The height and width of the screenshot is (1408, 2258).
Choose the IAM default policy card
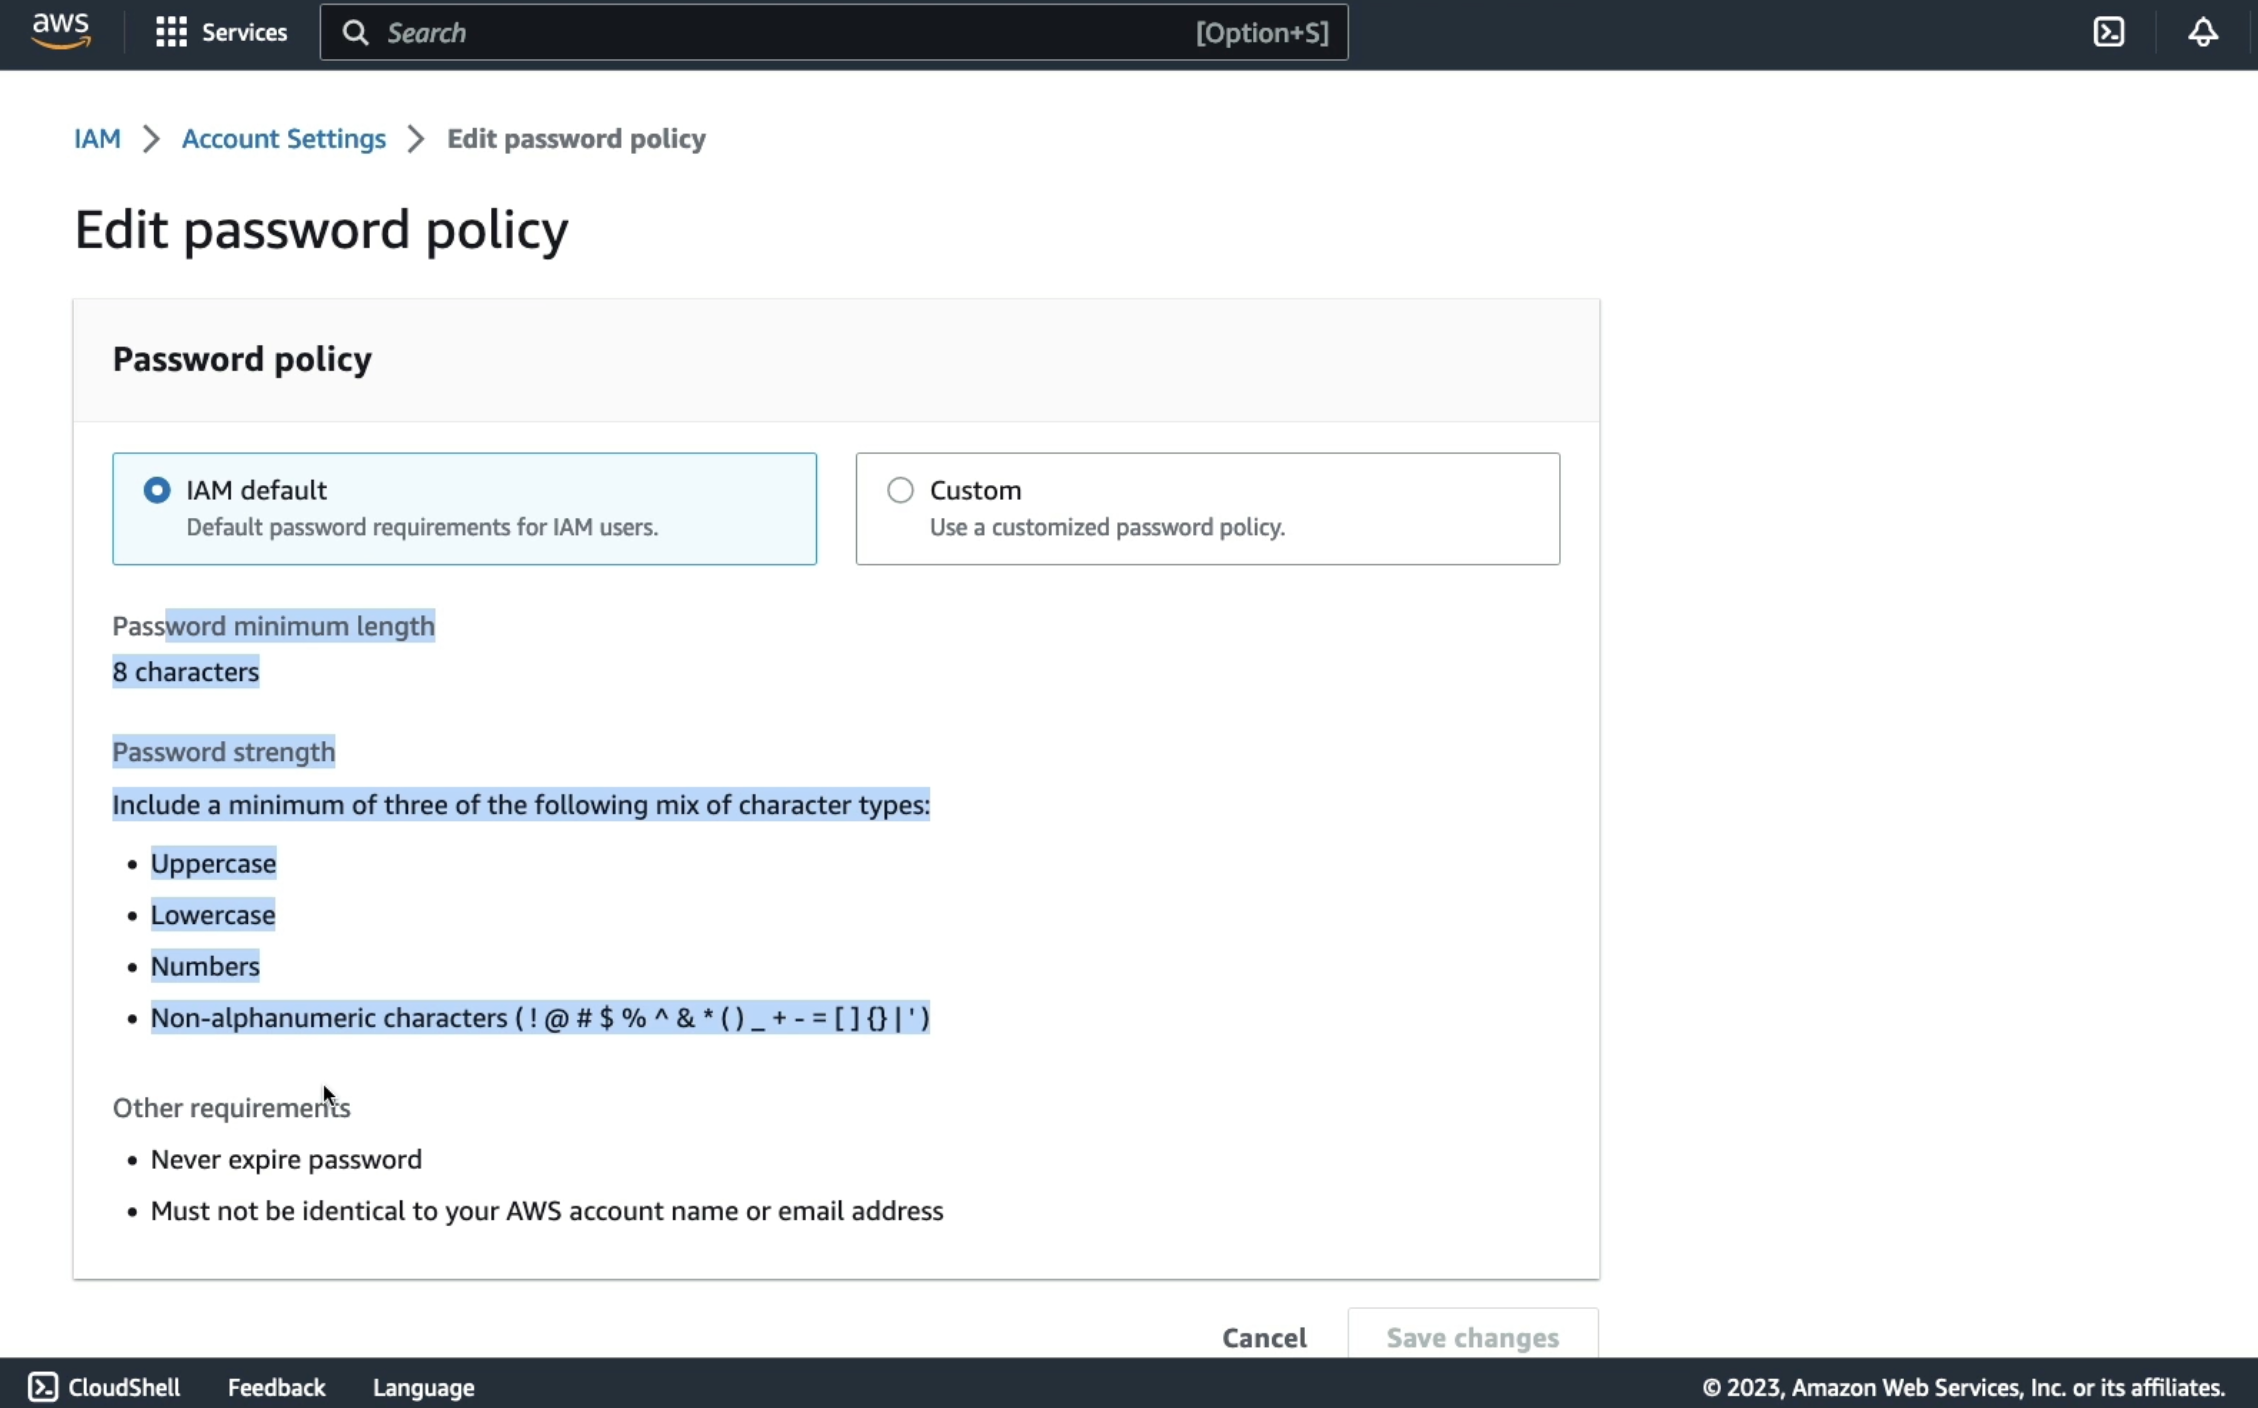click(464, 509)
